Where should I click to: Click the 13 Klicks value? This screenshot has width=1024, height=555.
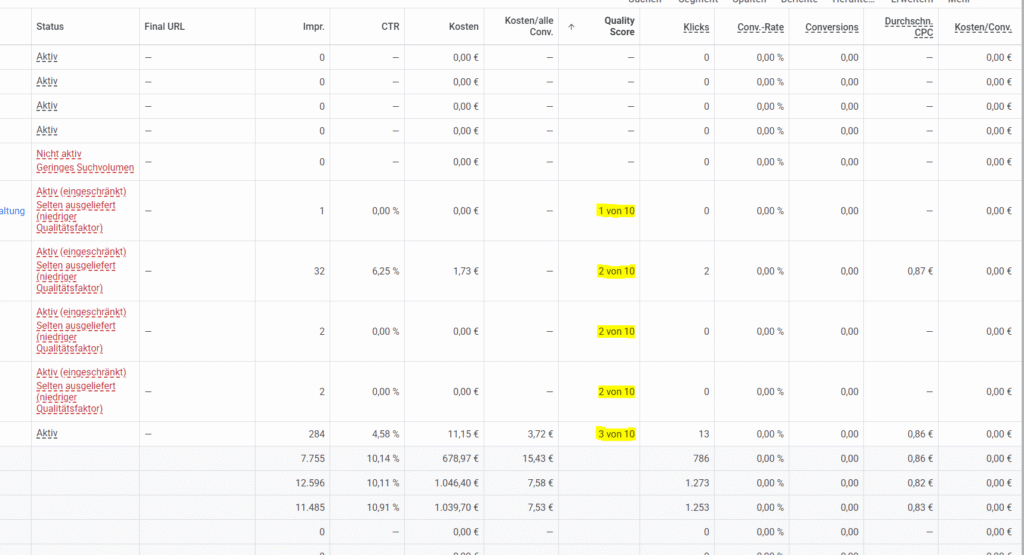point(704,434)
